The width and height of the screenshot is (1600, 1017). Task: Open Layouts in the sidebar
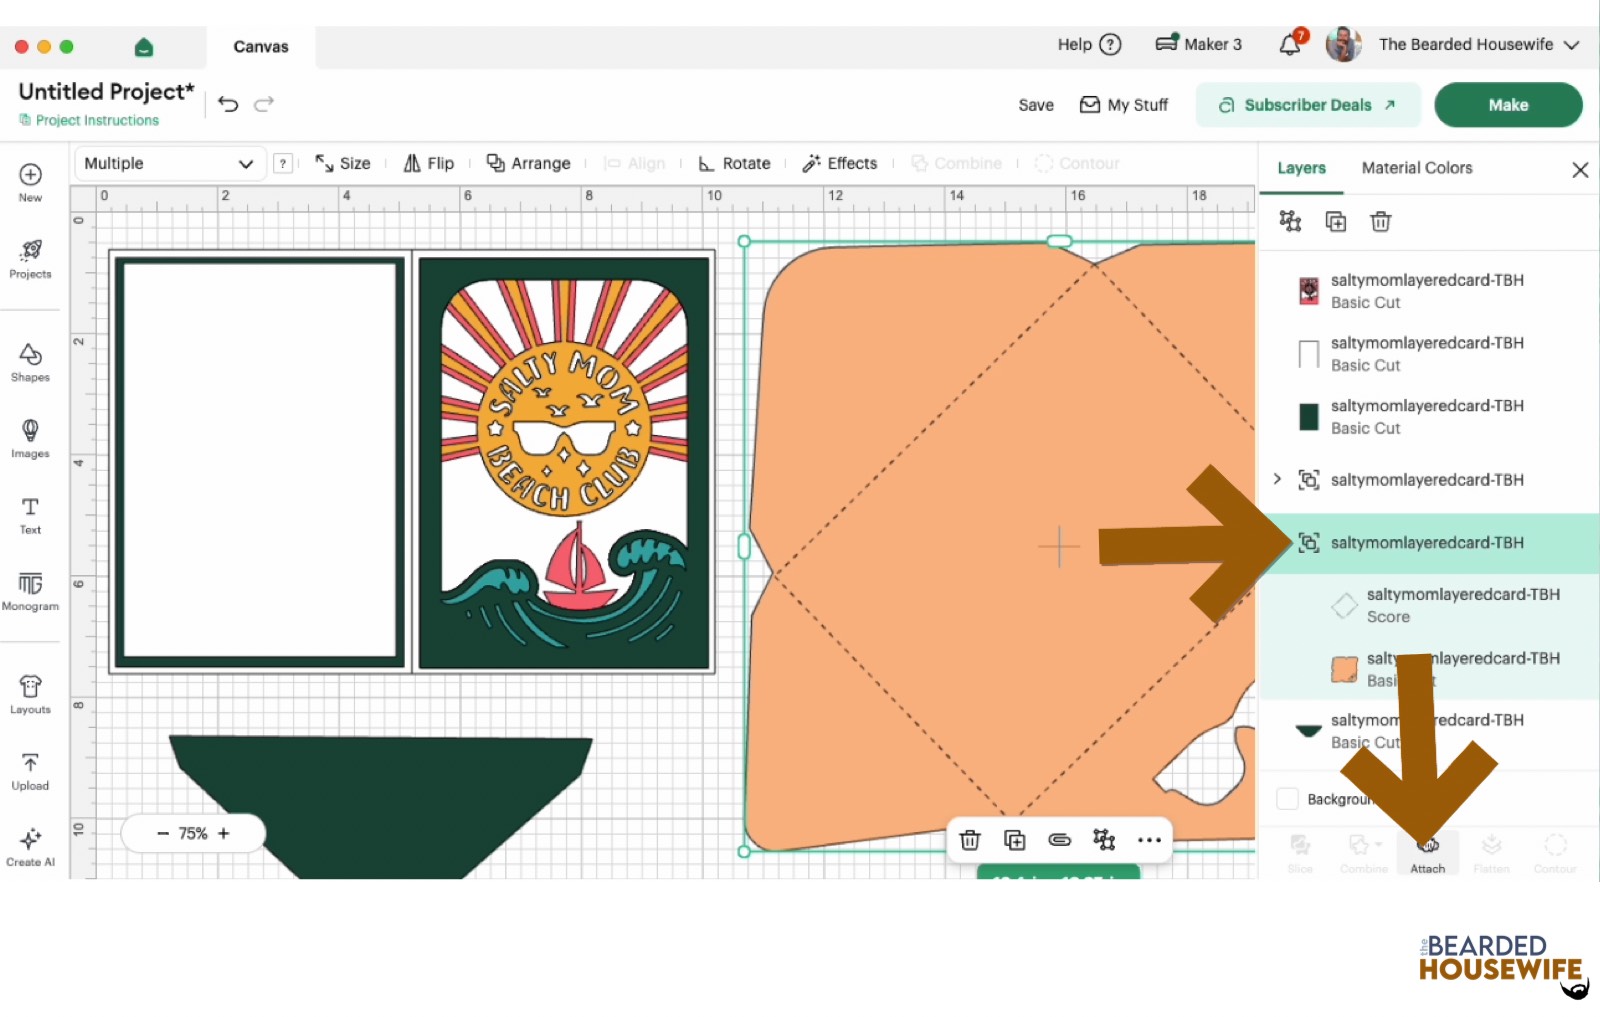click(x=30, y=694)
